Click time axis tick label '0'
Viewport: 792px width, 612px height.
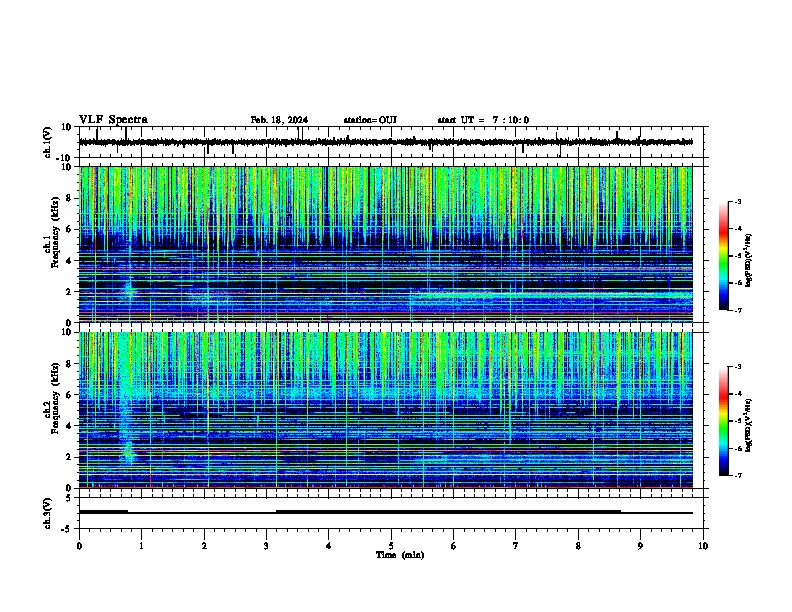pos(79,546)
